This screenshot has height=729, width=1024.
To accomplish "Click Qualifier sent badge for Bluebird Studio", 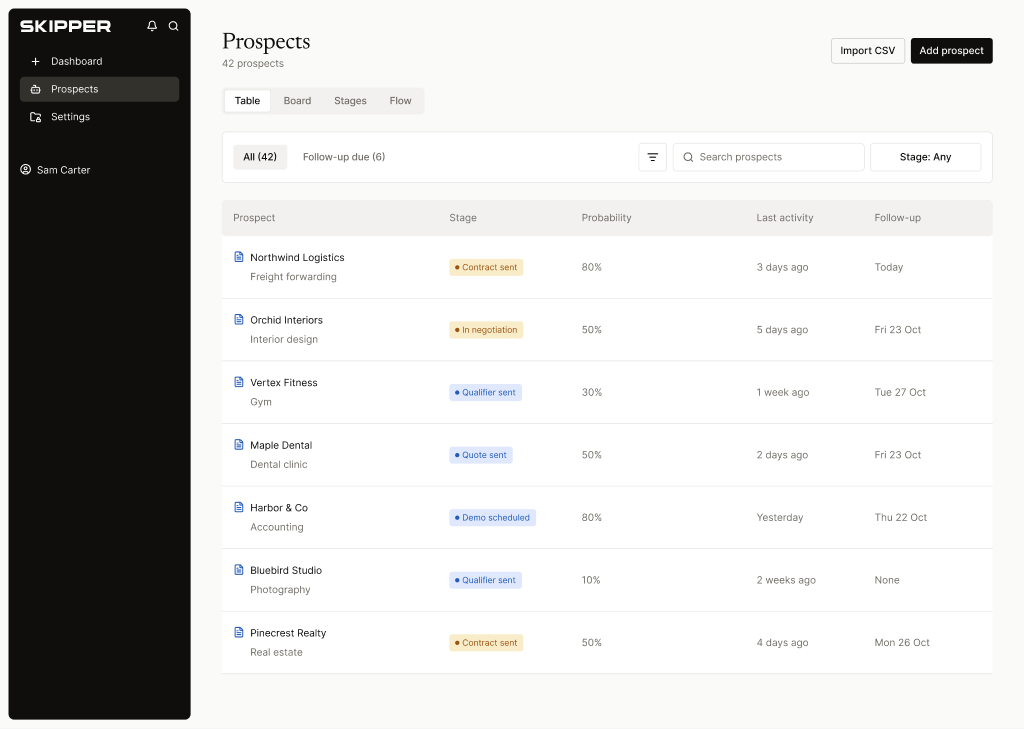I will point(485,581).
